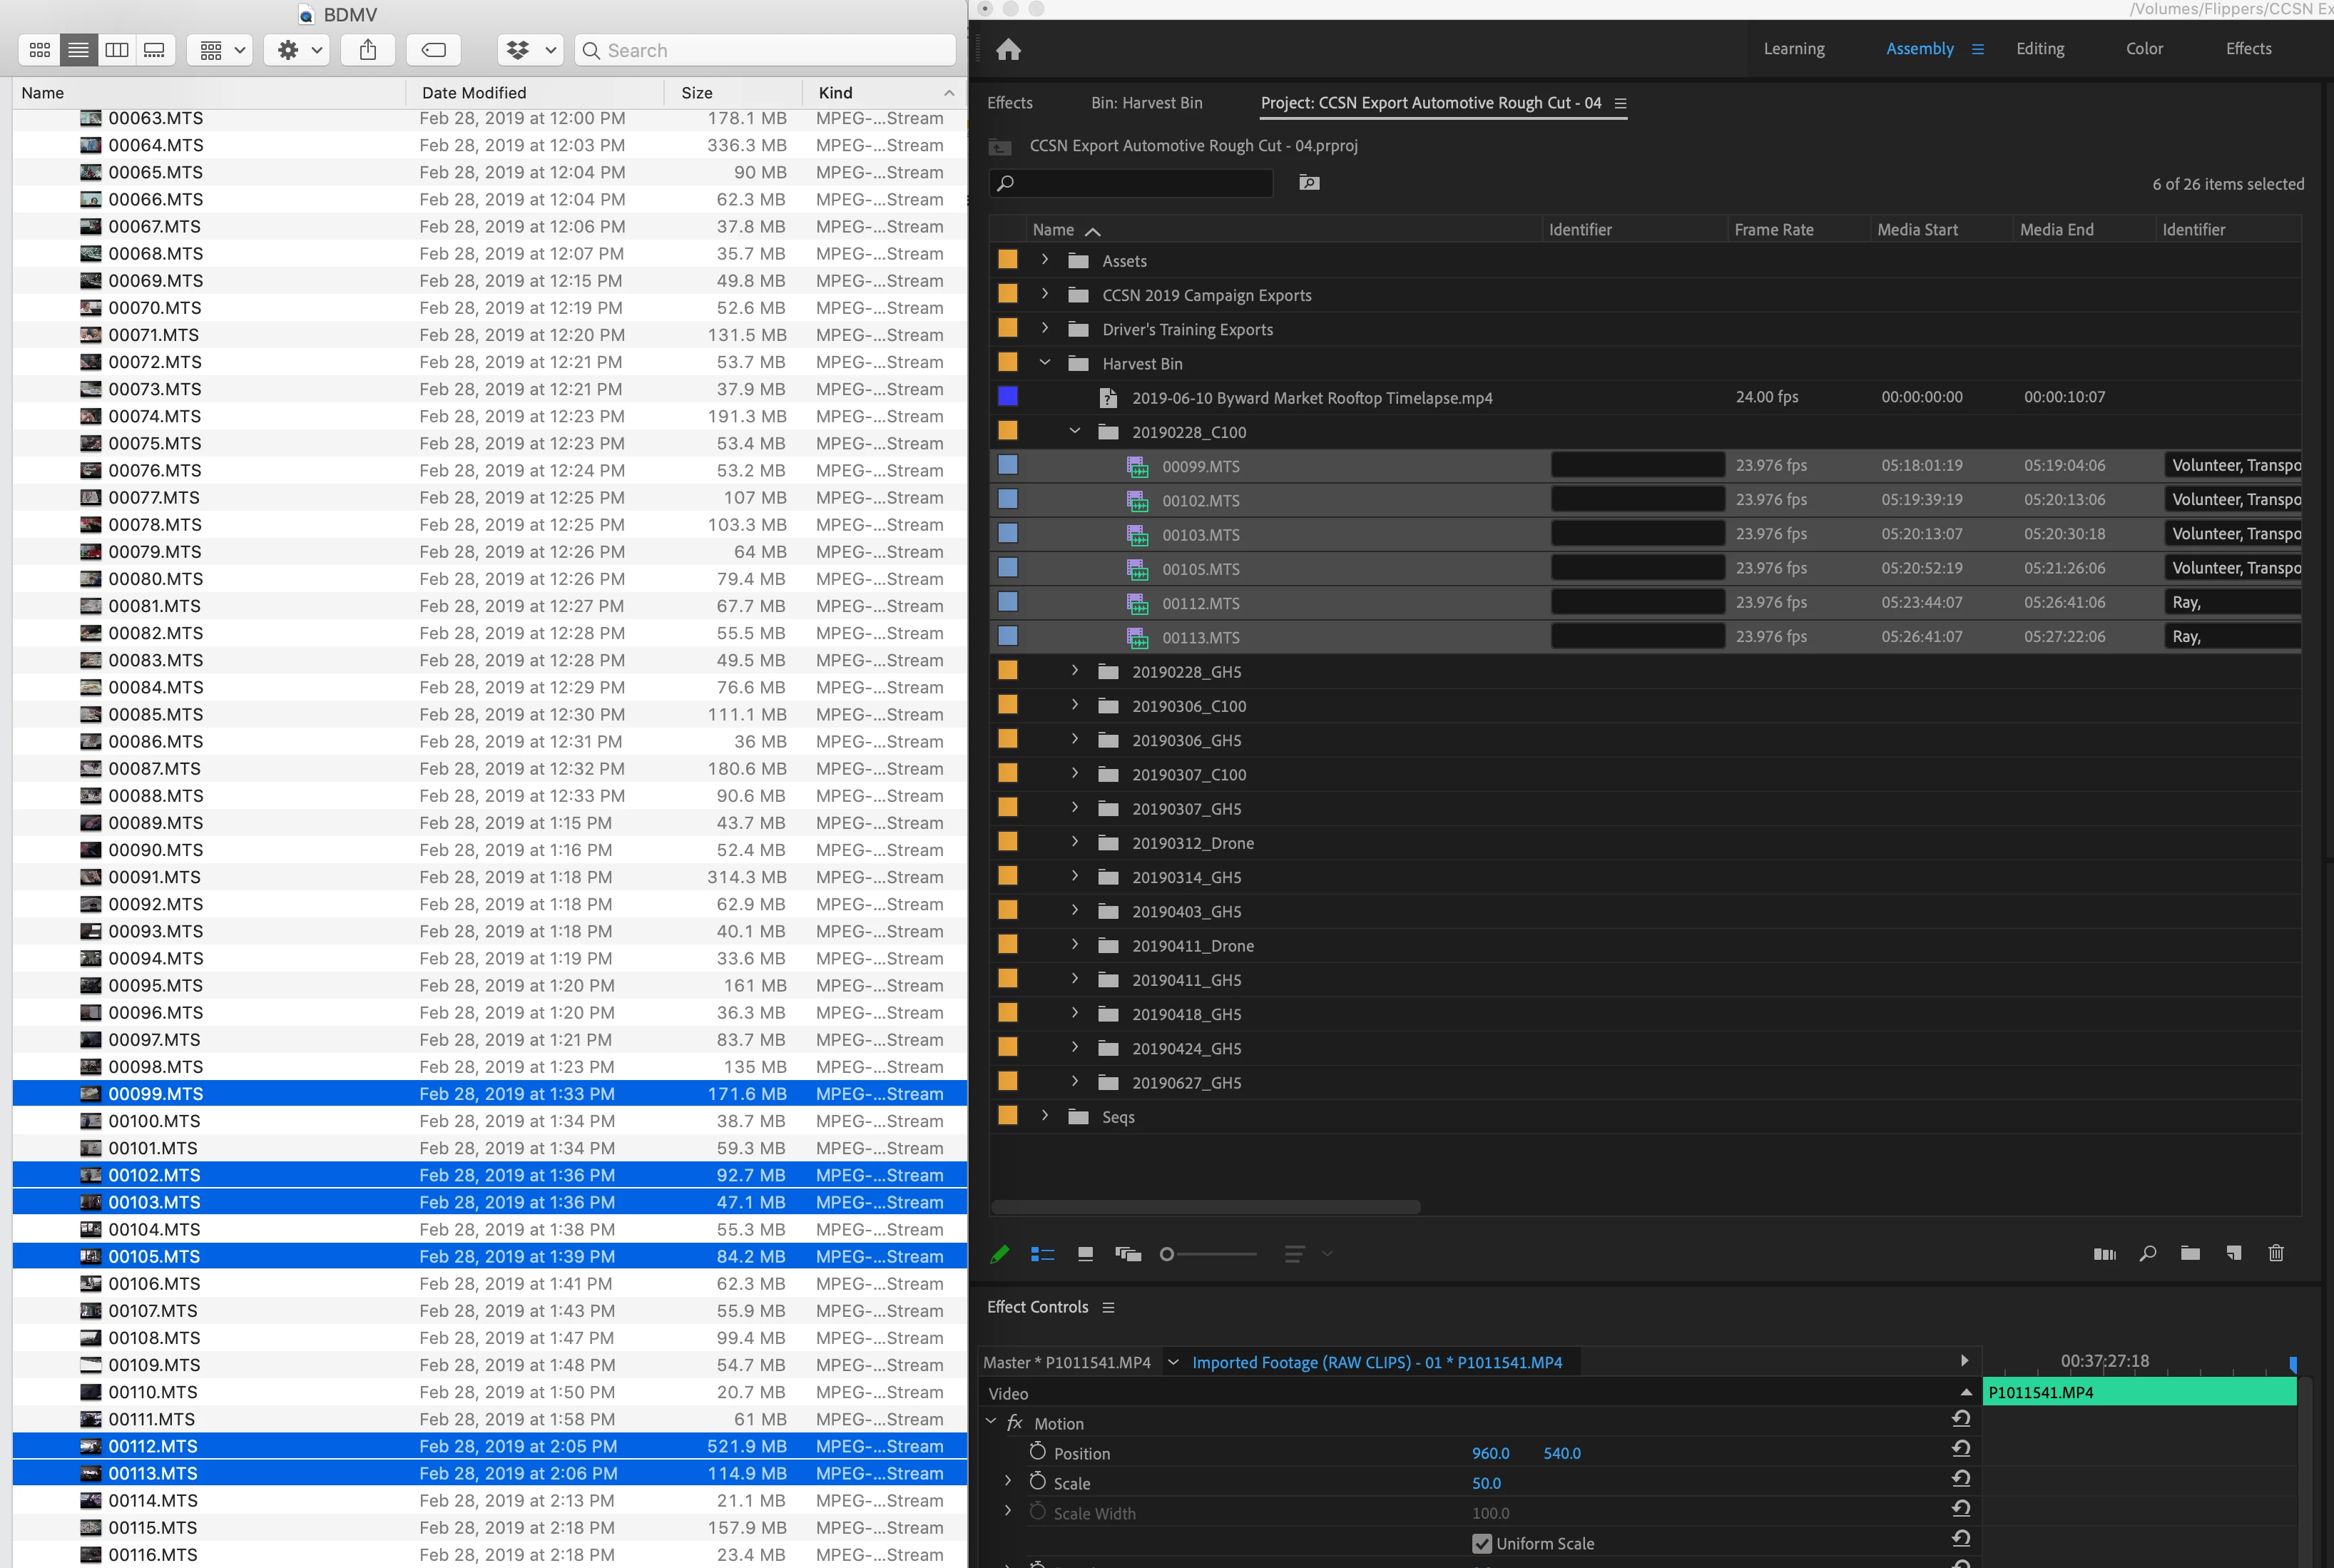This screenshot has height=1568, width=2334.
Task: Click the Freeform View icon
Action: pyautogui.click(x=1128, y=1254)
